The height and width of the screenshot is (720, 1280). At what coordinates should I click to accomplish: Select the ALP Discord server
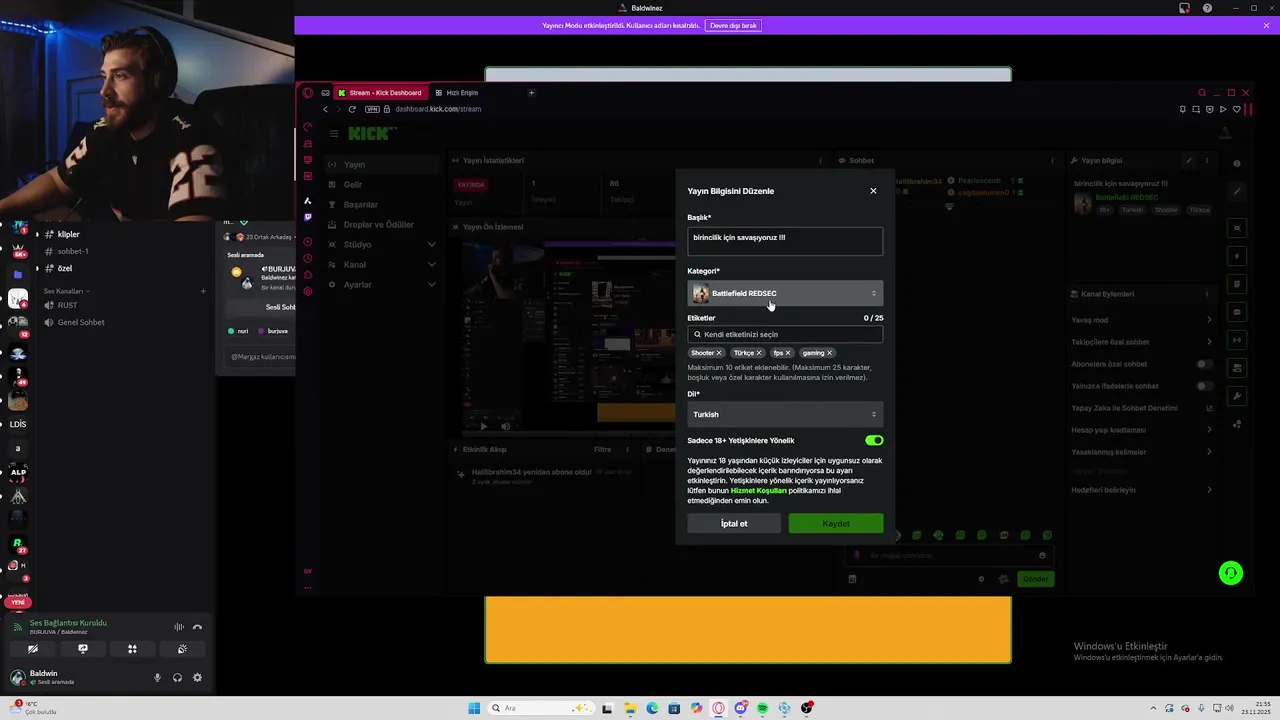(18, 472)
